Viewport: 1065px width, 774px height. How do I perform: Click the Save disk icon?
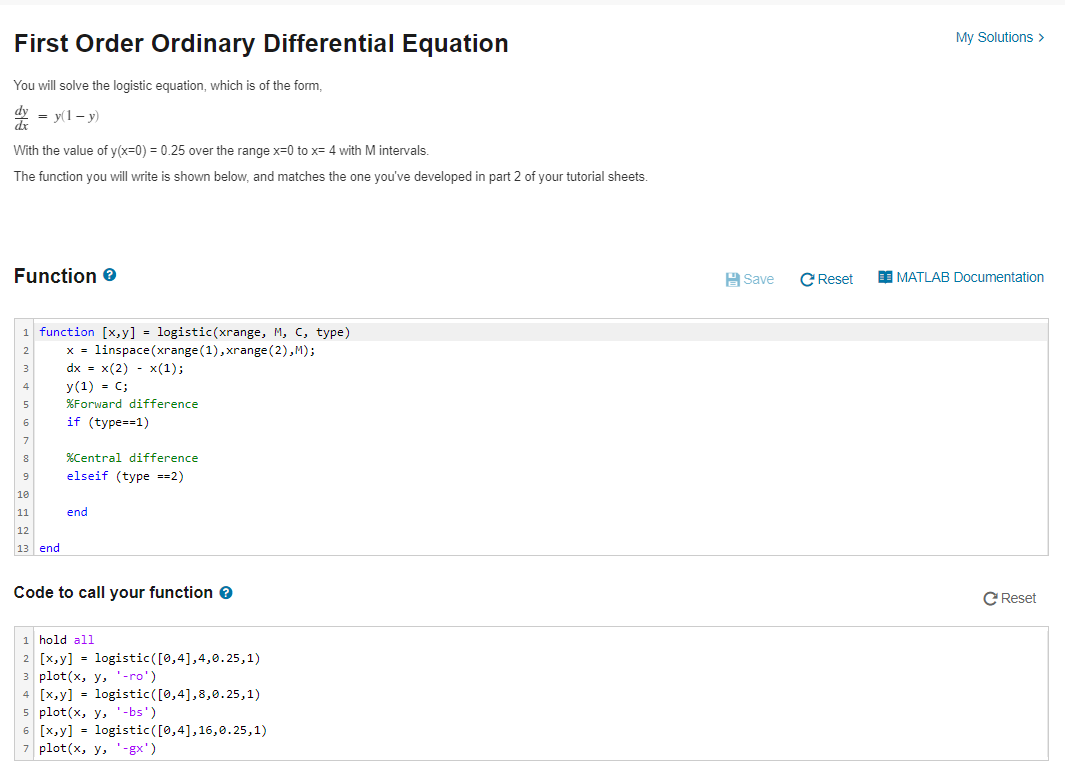coord(731,278)
